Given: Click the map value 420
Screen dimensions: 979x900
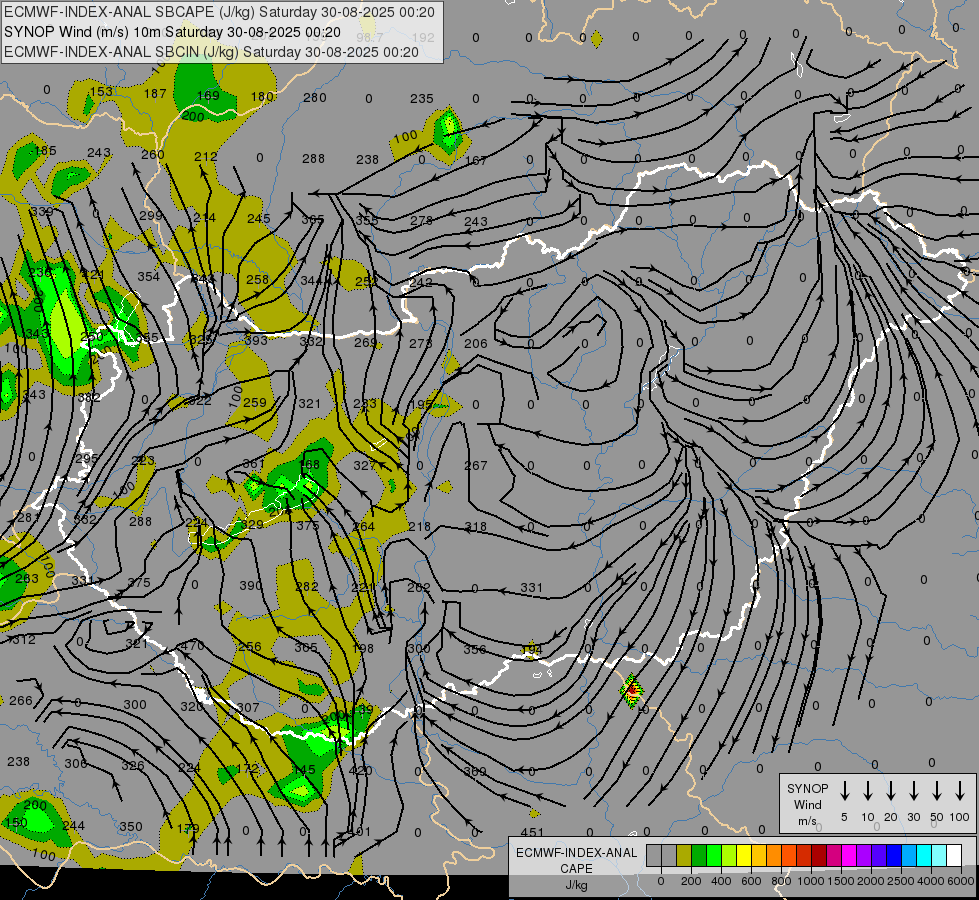Looking at the screenshot, I should tap(360, 770).
